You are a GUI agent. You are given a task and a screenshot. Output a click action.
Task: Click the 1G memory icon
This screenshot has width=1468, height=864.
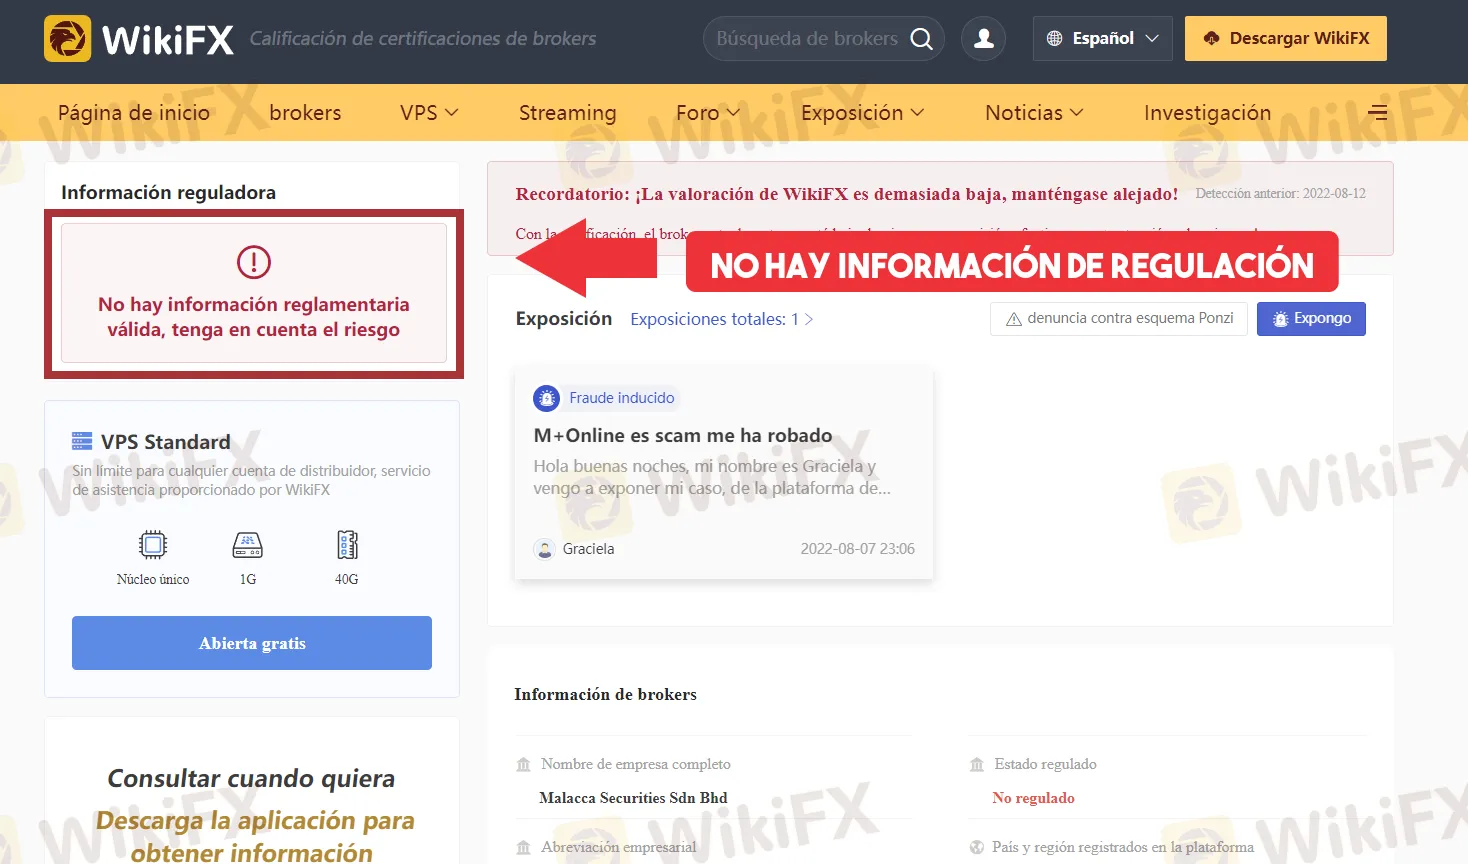point(247,545)
